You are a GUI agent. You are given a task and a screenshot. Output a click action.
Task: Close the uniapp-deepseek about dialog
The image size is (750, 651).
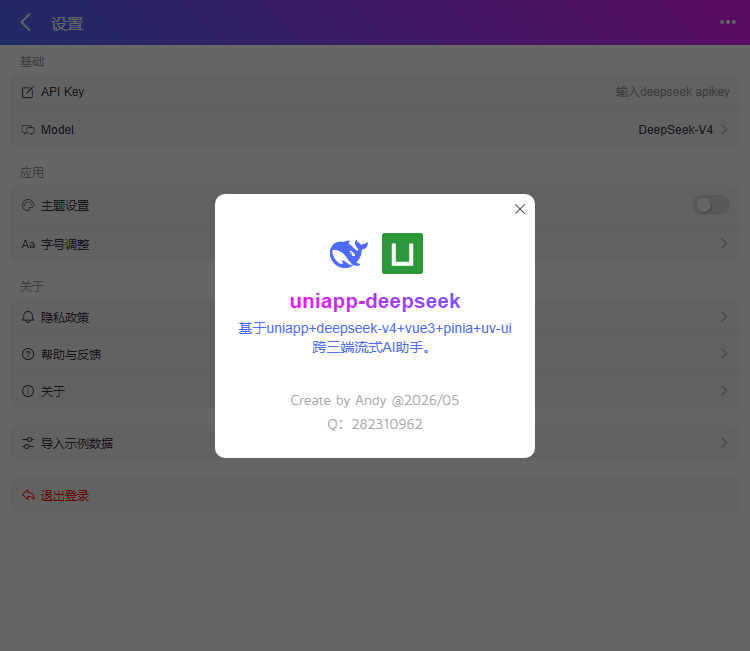coord(520,209)
